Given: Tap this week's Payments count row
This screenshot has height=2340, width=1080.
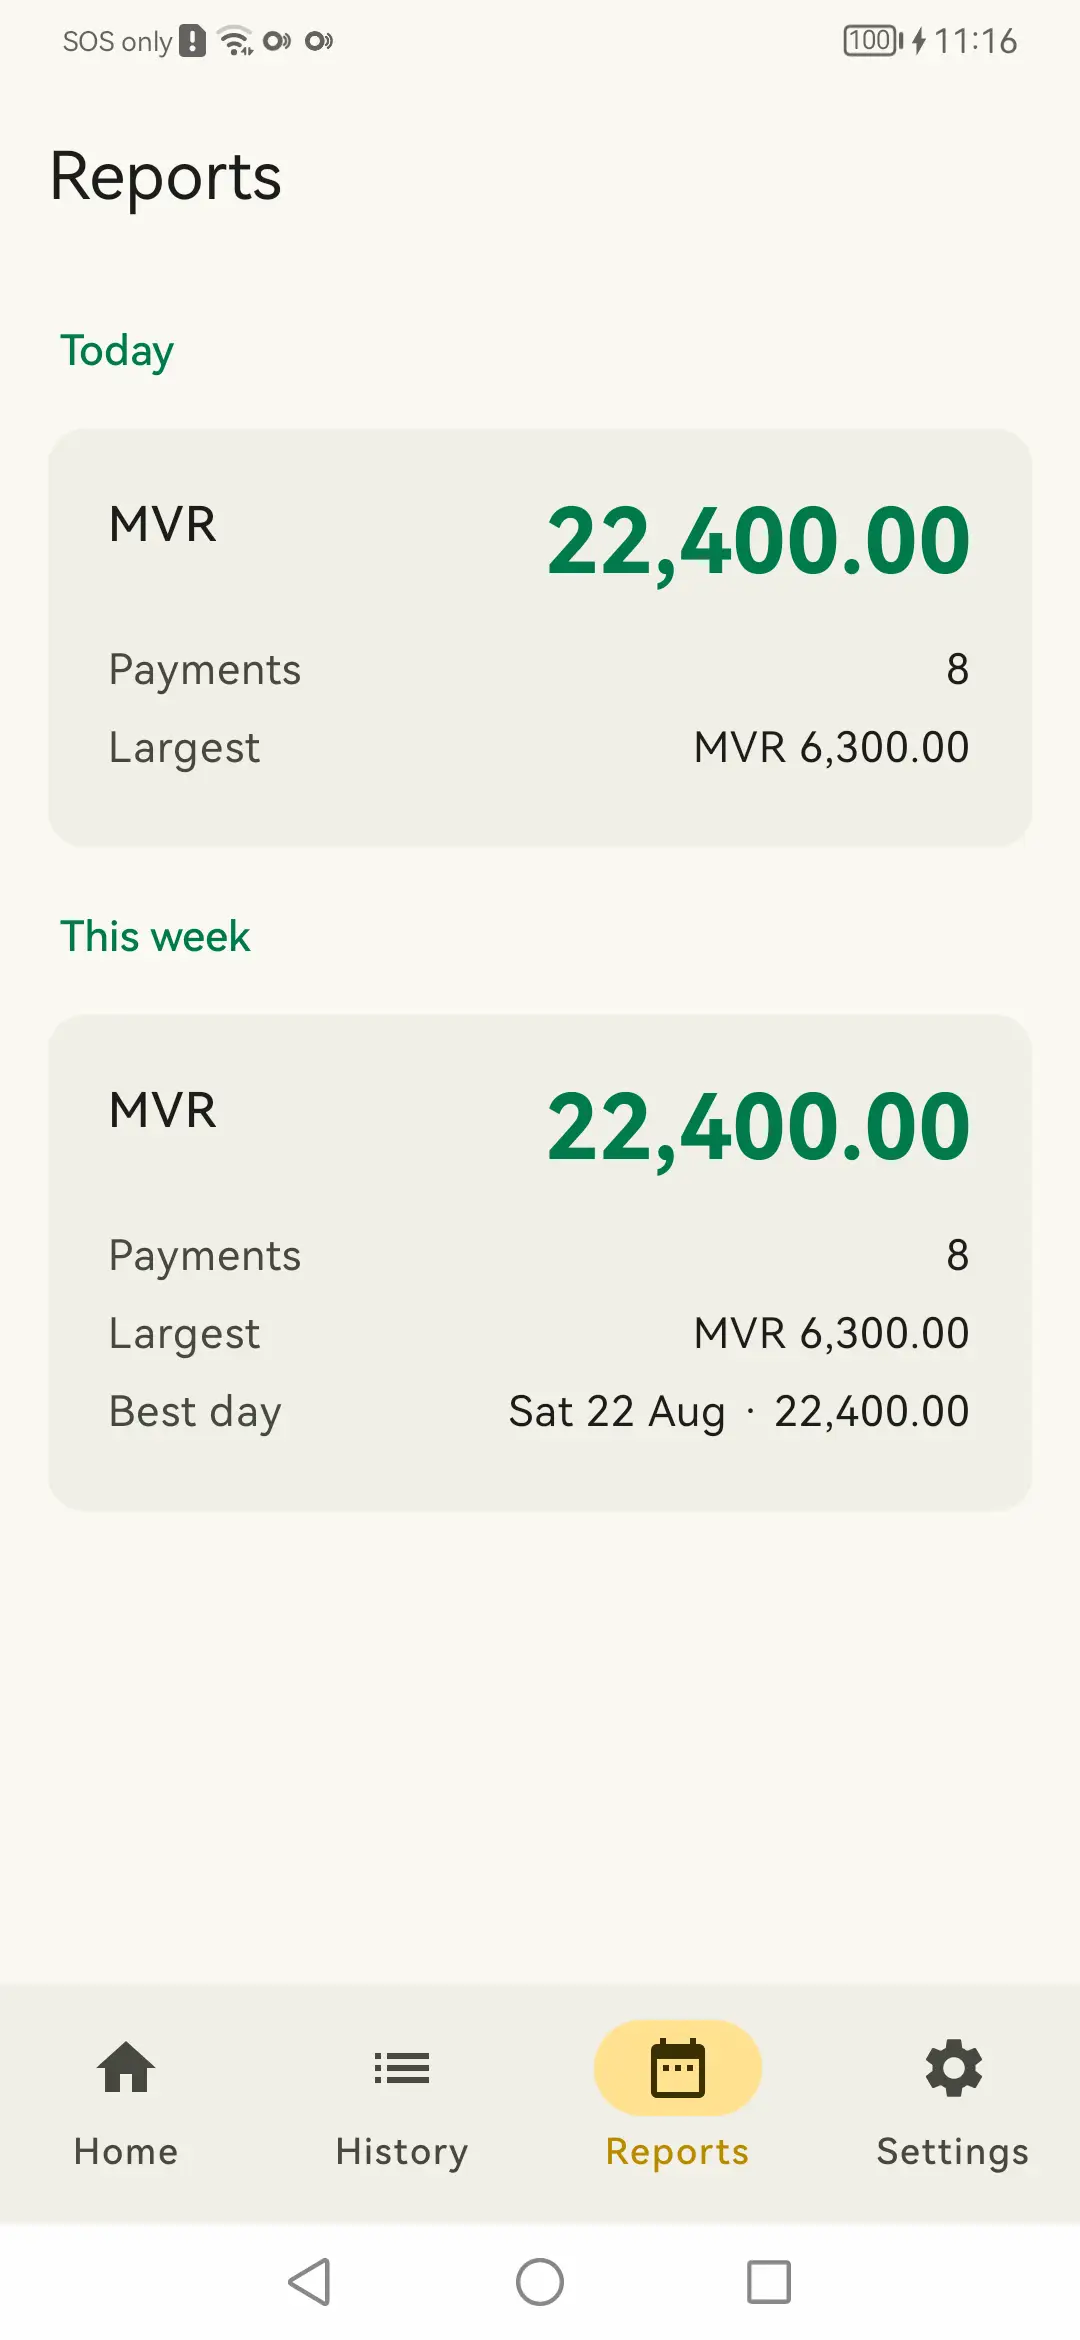Looking at the screenshot, I should (540, 1255).
